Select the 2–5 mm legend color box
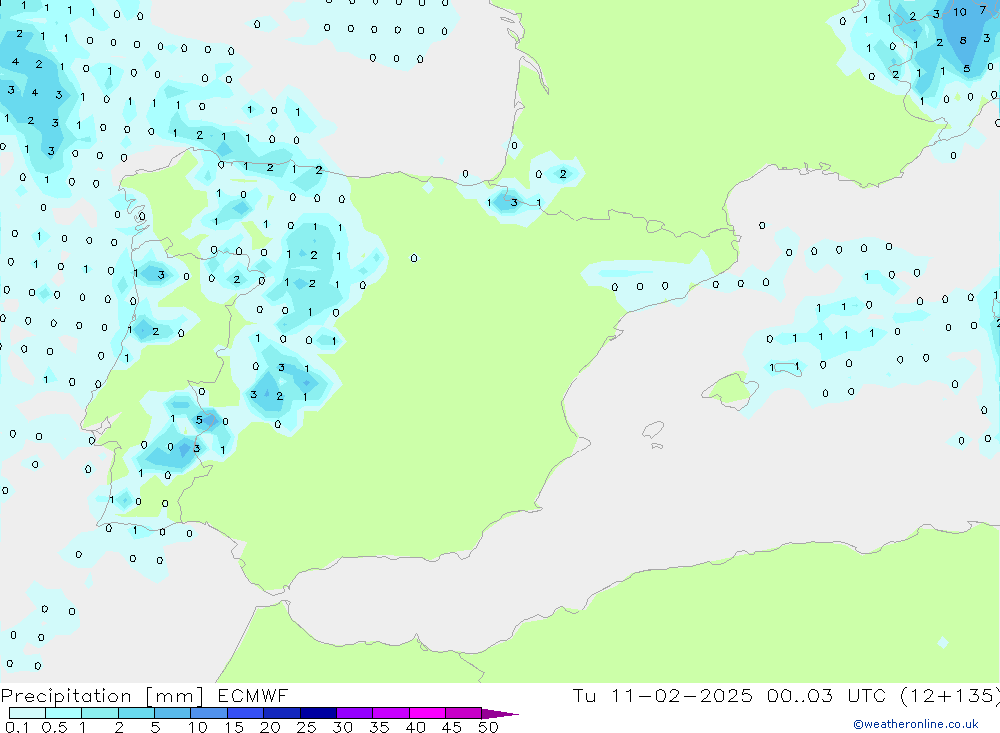This screenshot has height=733, width=1000. (x=136, y=713)
